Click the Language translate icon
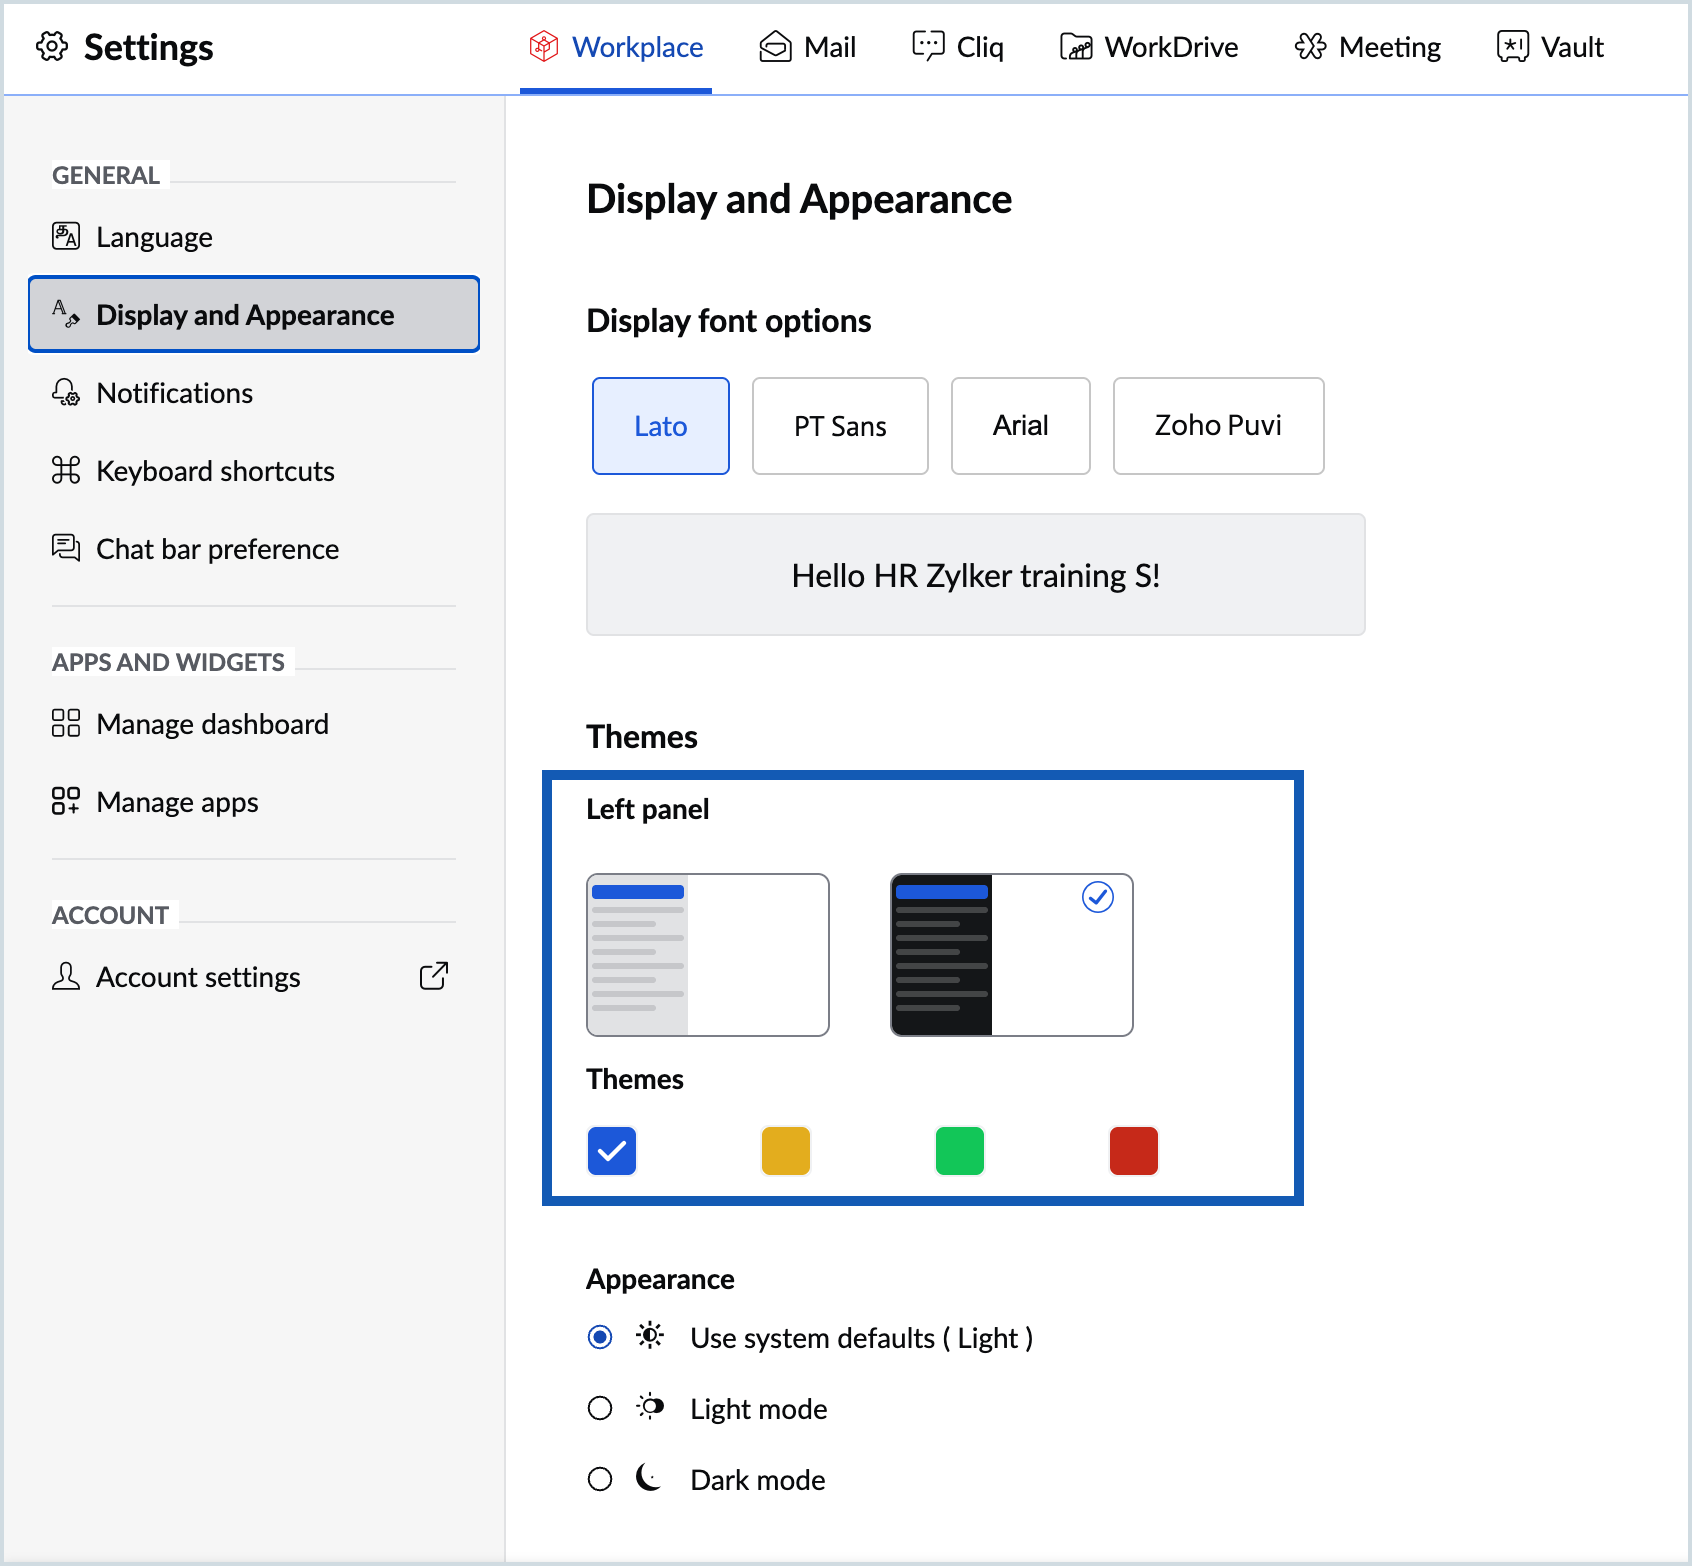1692x1566 pixels. tap(66, 236)
